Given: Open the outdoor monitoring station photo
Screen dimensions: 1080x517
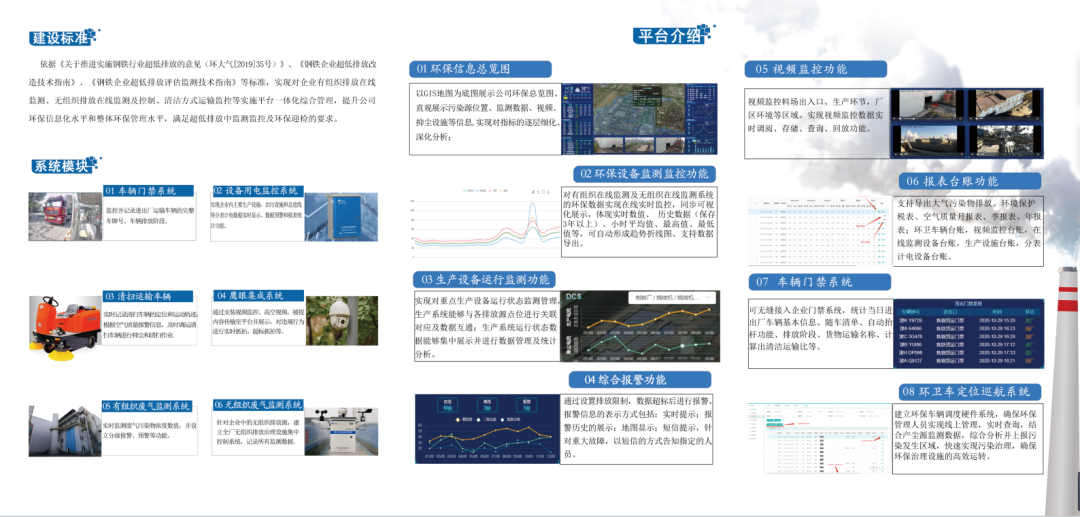Looking at the screenshot, I should click(342, 431).
